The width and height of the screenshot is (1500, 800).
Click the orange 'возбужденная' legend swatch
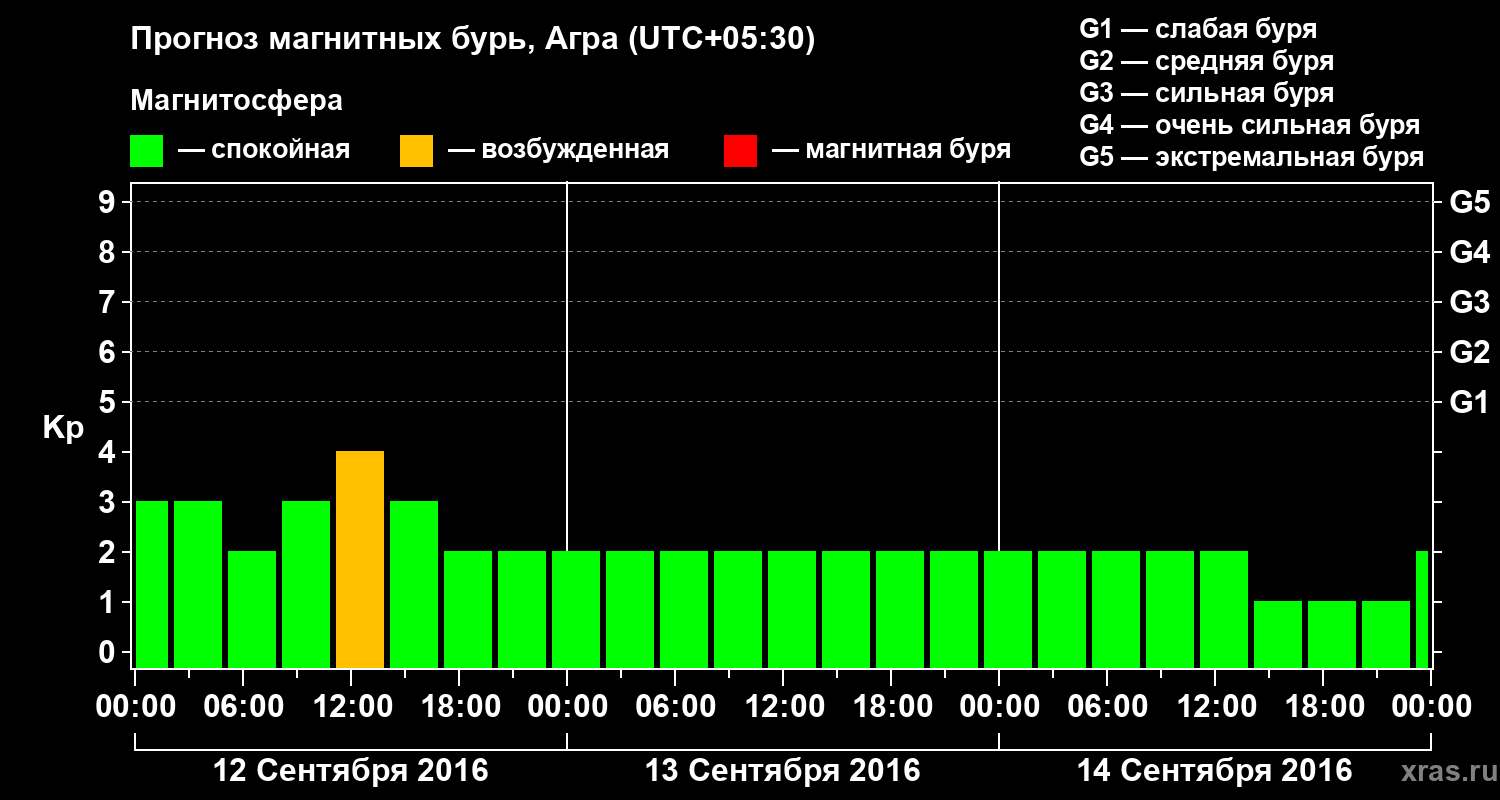click(416, 151)
